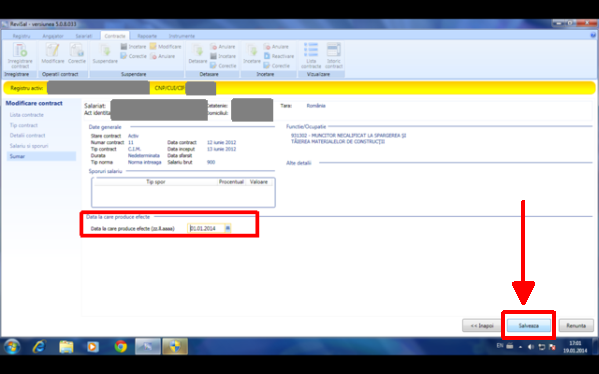
Task: Open the Instrumente ribbon tab
Action: (x=182, y=36)
